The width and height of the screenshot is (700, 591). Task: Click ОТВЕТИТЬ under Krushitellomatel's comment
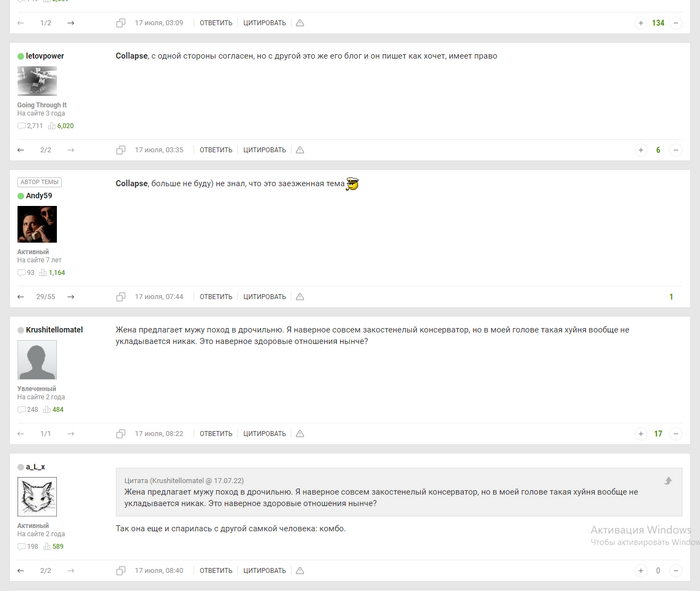click(216, 433)
